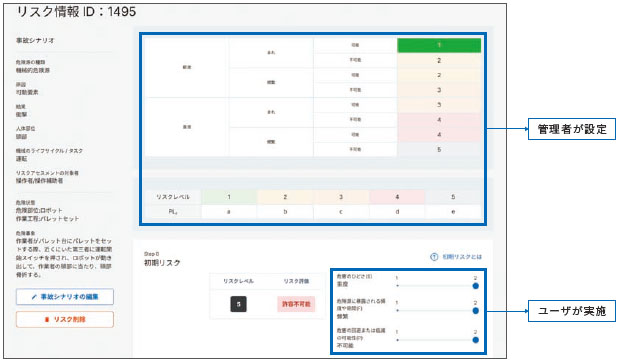
Task: Click the 重度 value under 危害のひどさ
Action: 342,284
